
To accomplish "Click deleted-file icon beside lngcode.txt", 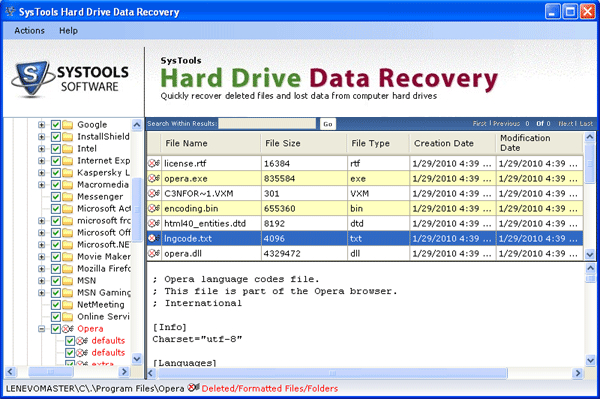I will [154, 238].
